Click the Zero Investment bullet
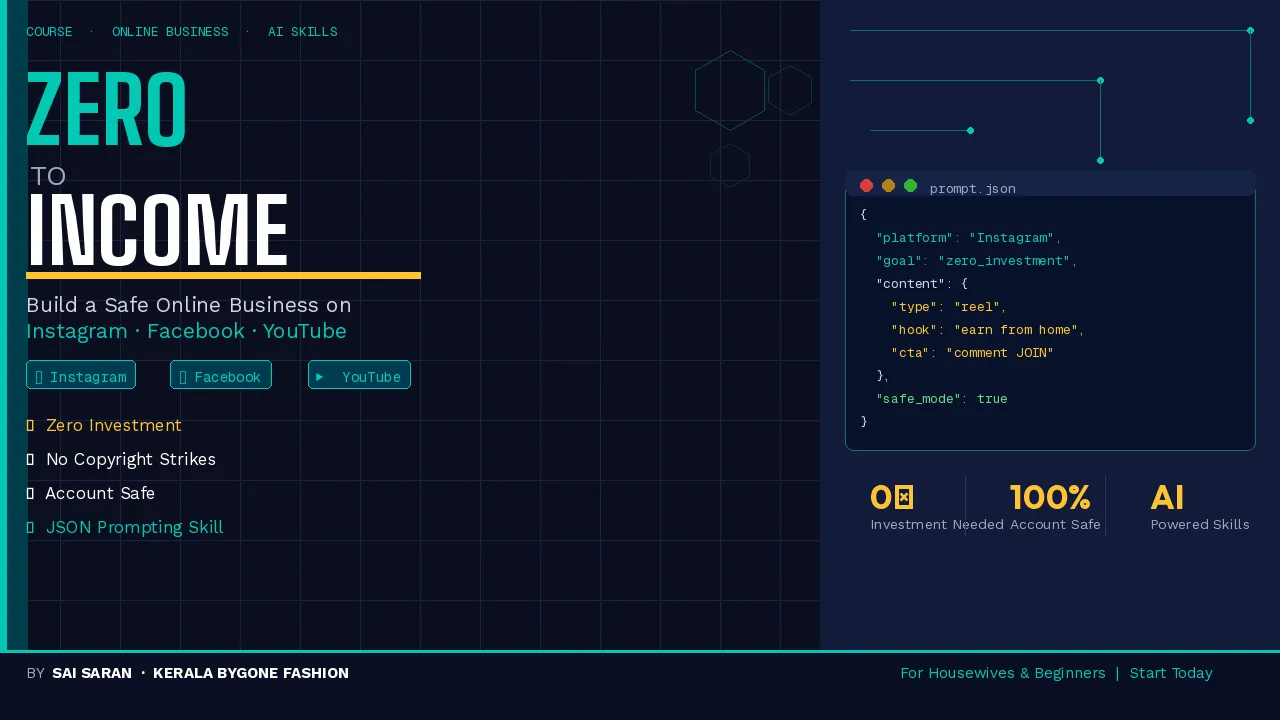 104,425
